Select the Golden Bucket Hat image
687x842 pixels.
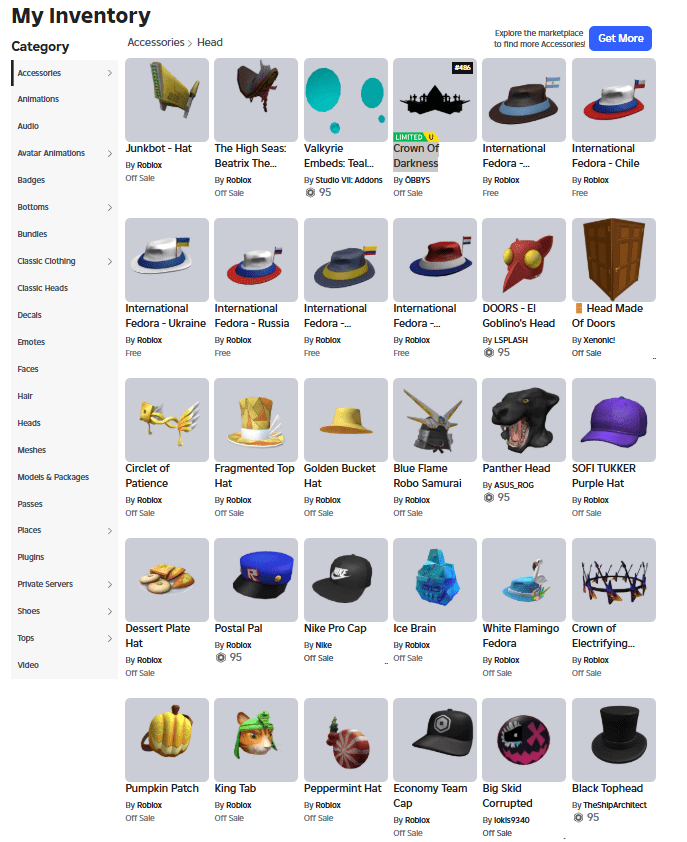[x=345, y=419]
